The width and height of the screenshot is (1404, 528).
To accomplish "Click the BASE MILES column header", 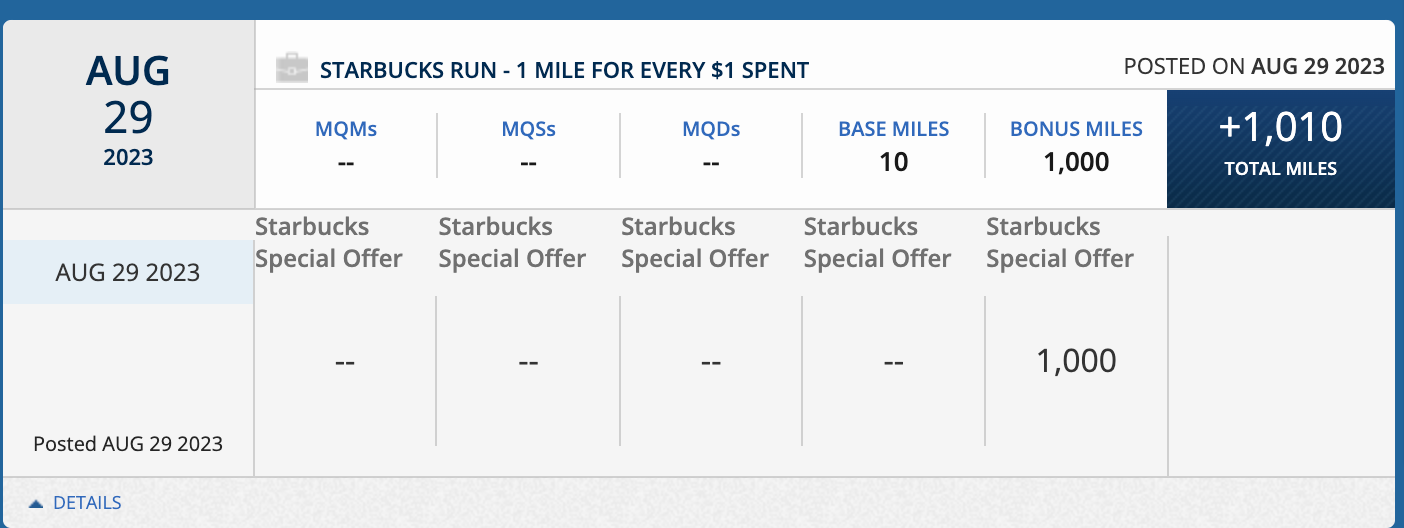I will point(893,129).
